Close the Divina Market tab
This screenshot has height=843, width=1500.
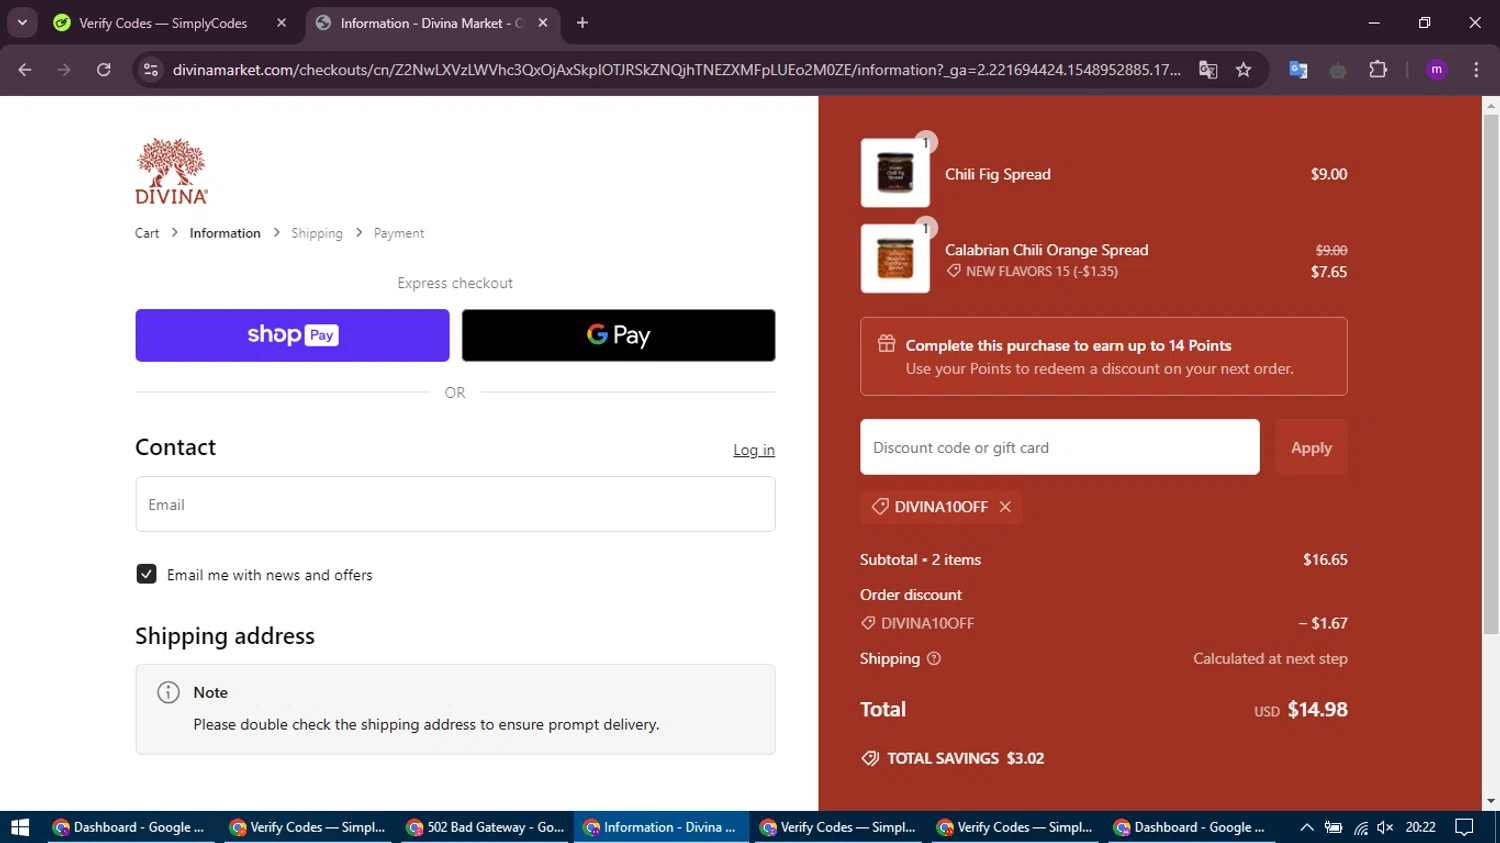click(542, 22)
